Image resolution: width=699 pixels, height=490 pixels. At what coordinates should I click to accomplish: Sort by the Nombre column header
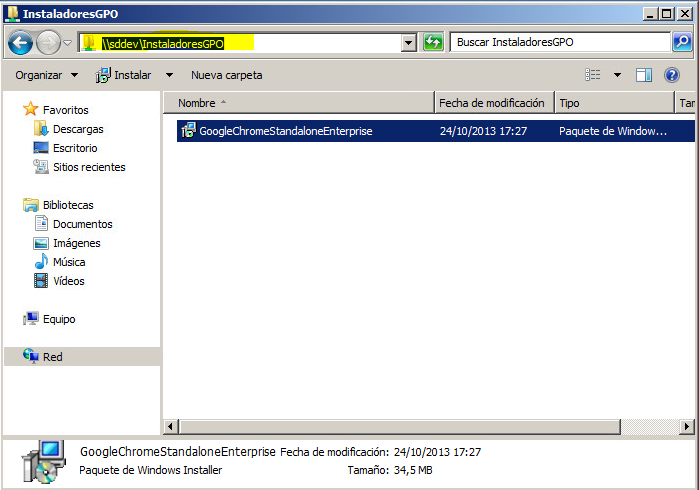299,103
